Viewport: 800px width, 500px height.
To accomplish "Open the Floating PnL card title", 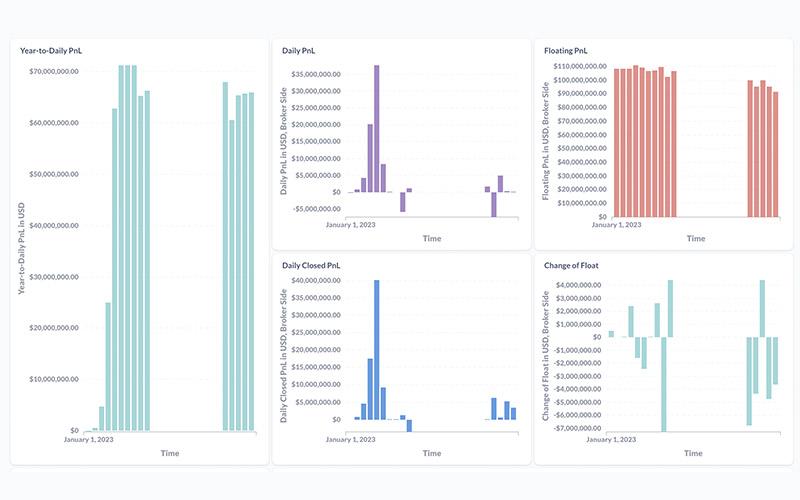I will (x=565, y=51).
